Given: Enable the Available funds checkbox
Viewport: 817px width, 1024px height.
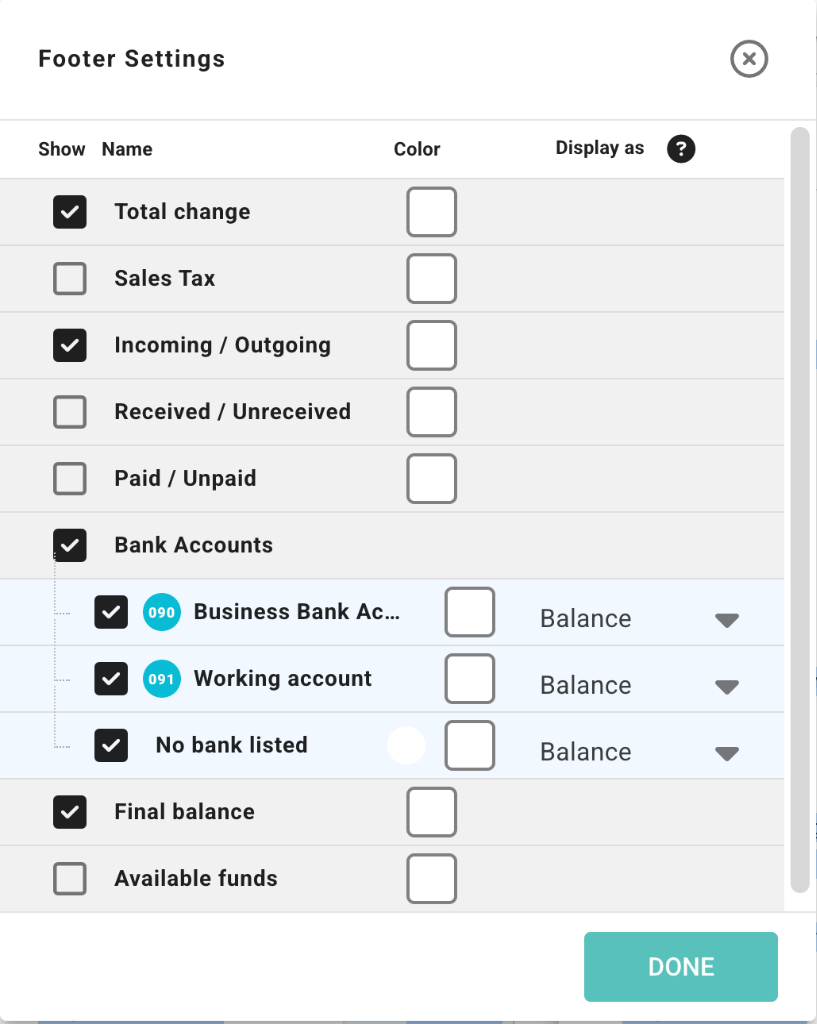Looking at the screenshot, I should pyautogui.click(x=70, y=879).
